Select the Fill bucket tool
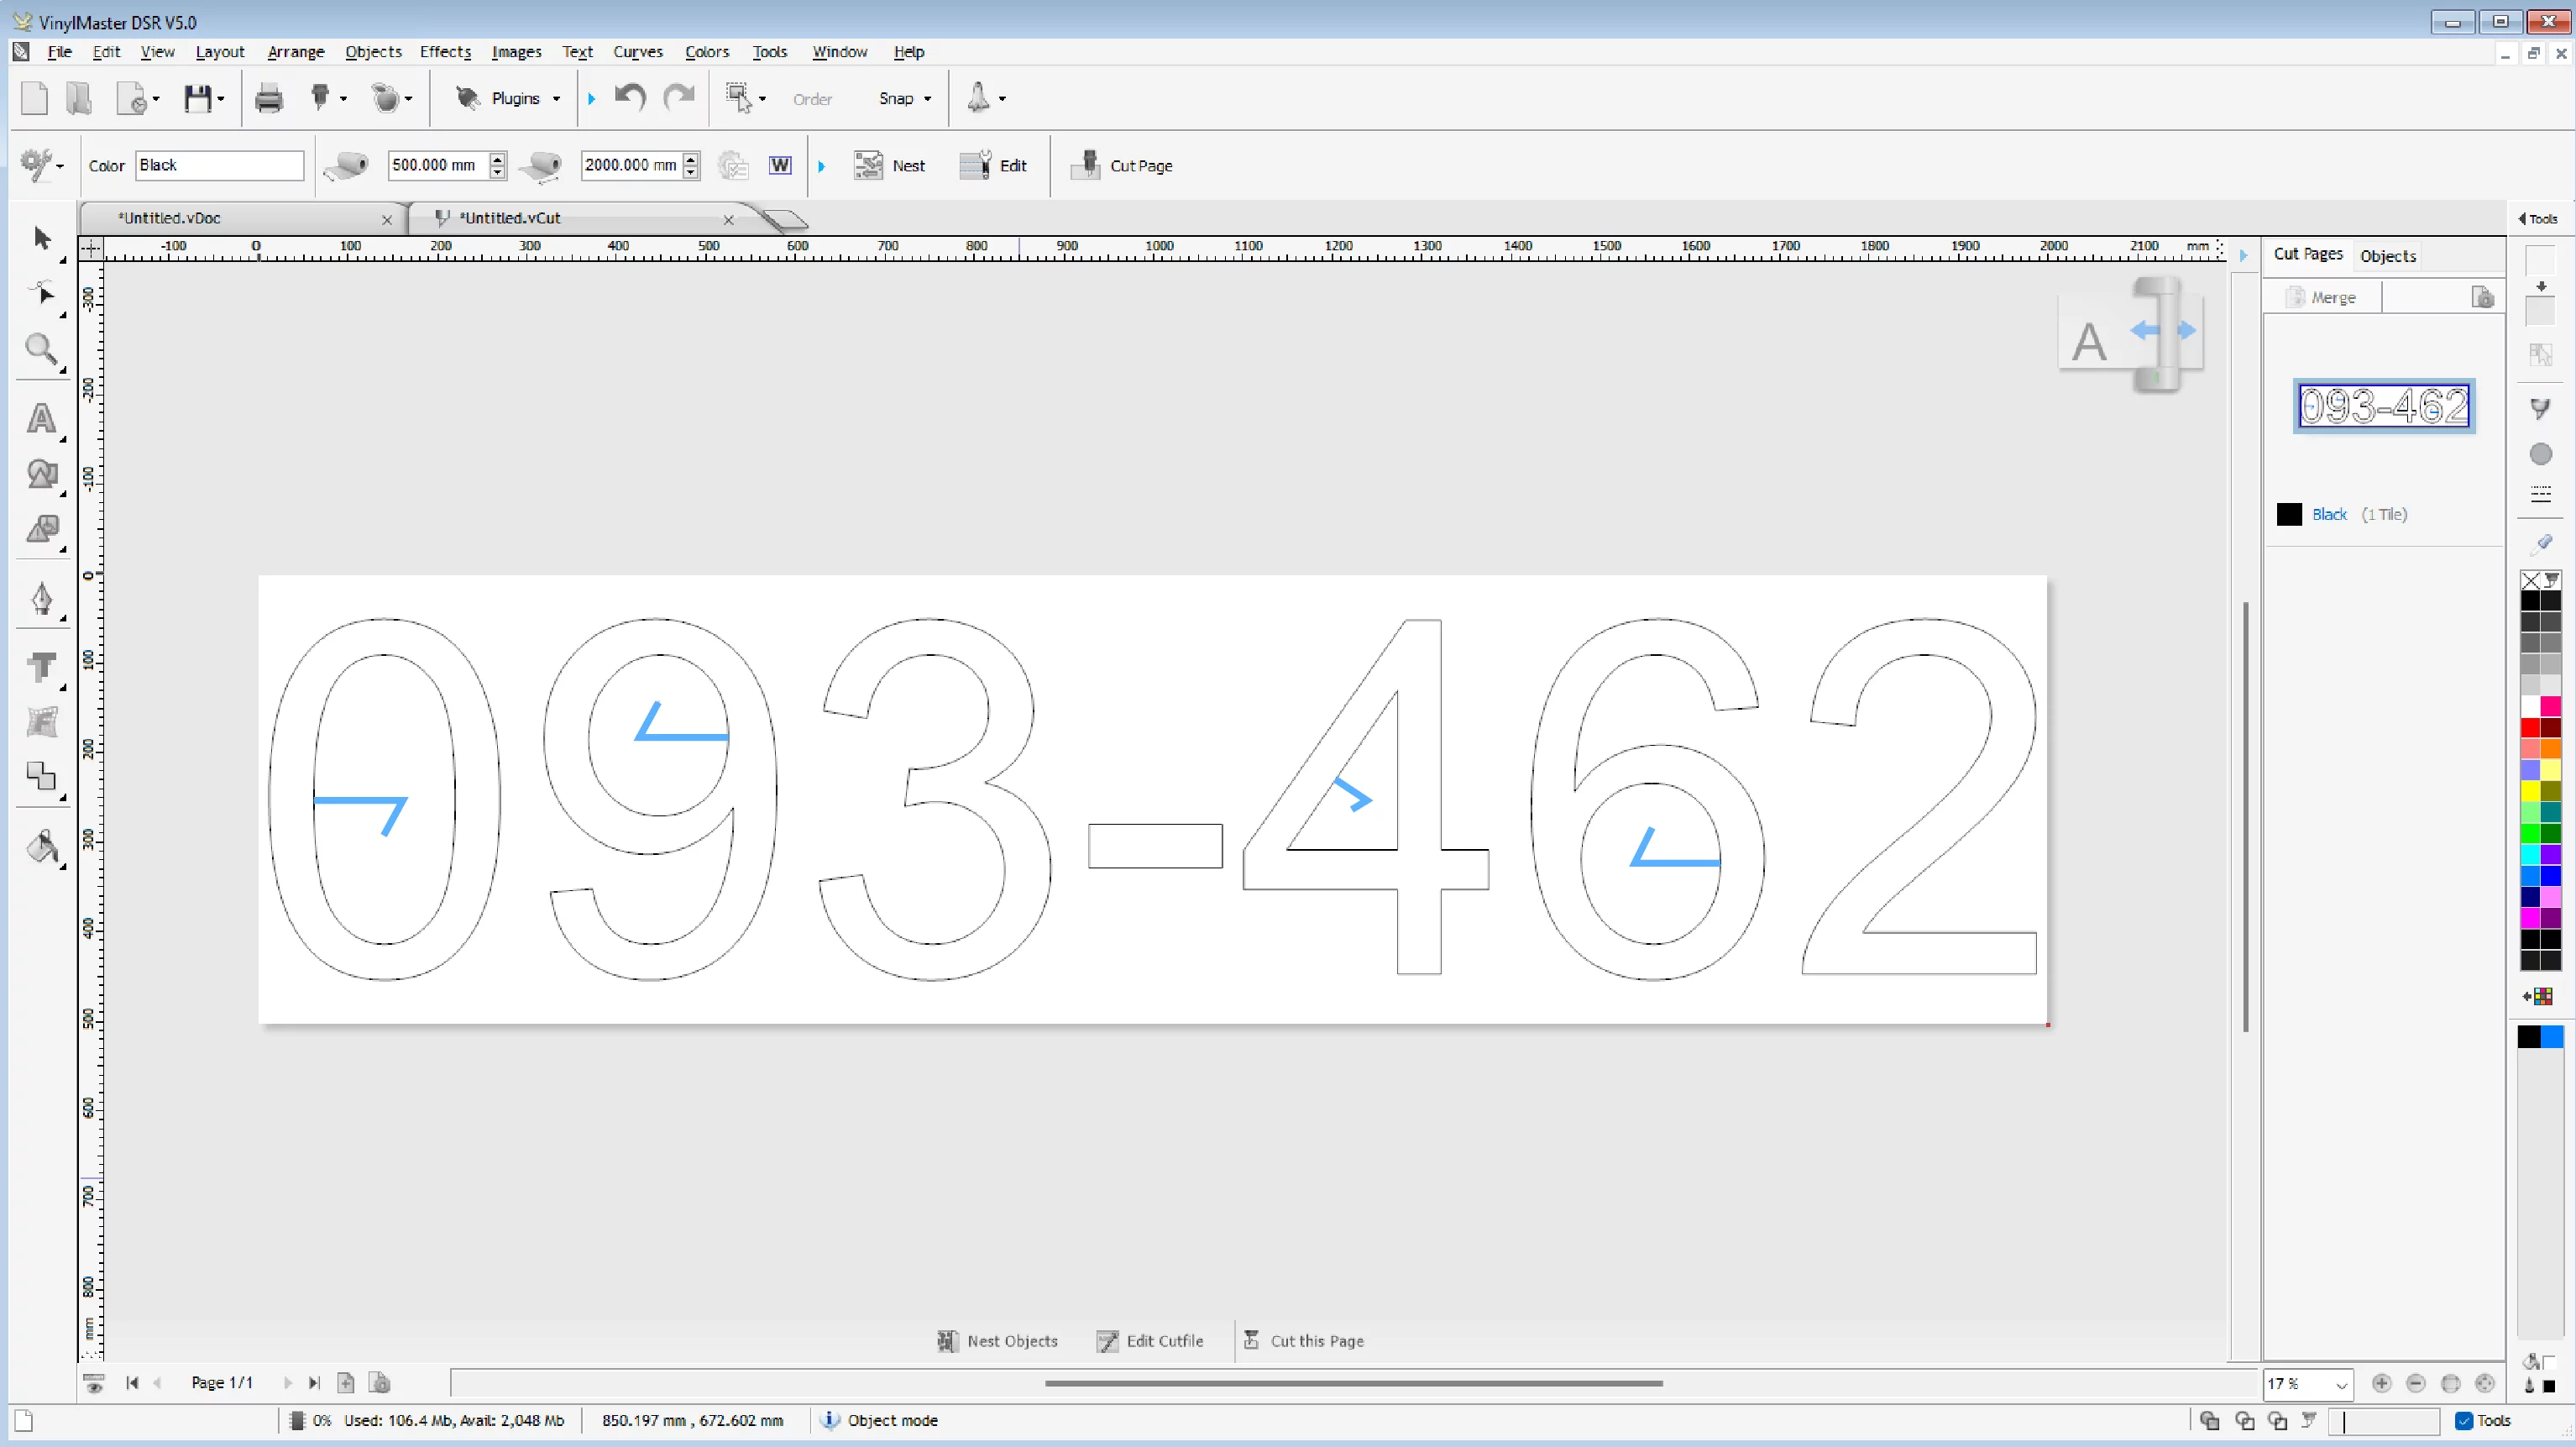Screen dimensions: 2576x1447 tap(42, 847)
